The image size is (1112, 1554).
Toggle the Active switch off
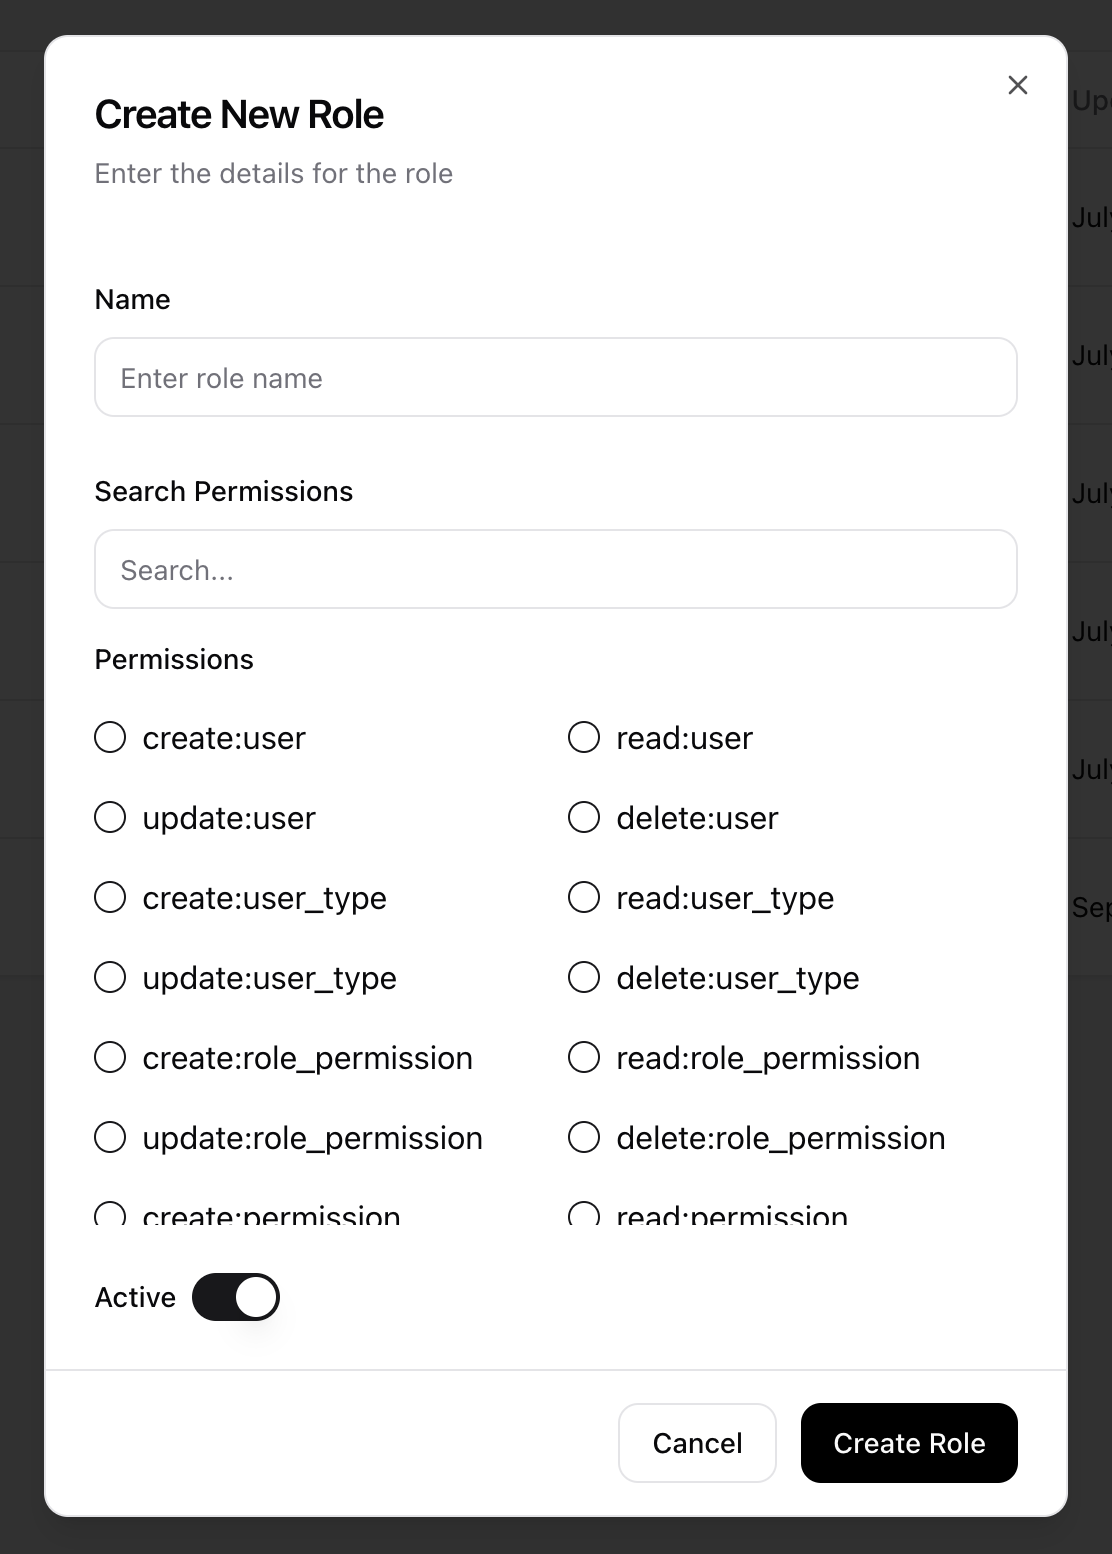point(236,1297)
